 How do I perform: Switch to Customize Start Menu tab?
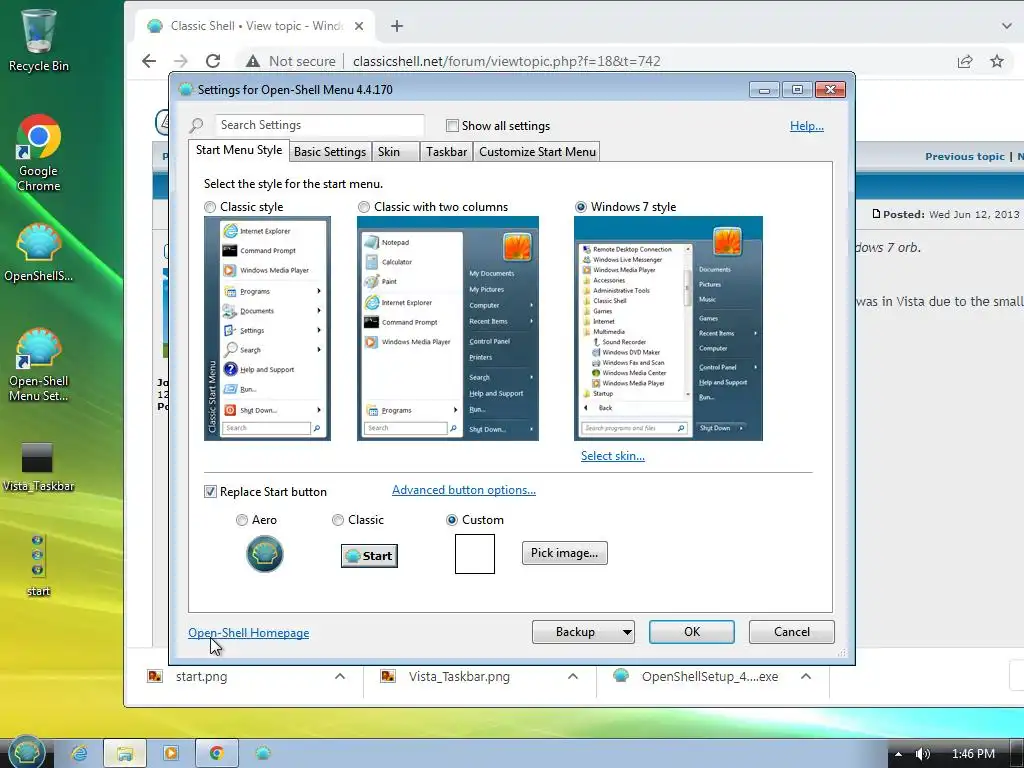pyautogui.click(x=537, y=152)
